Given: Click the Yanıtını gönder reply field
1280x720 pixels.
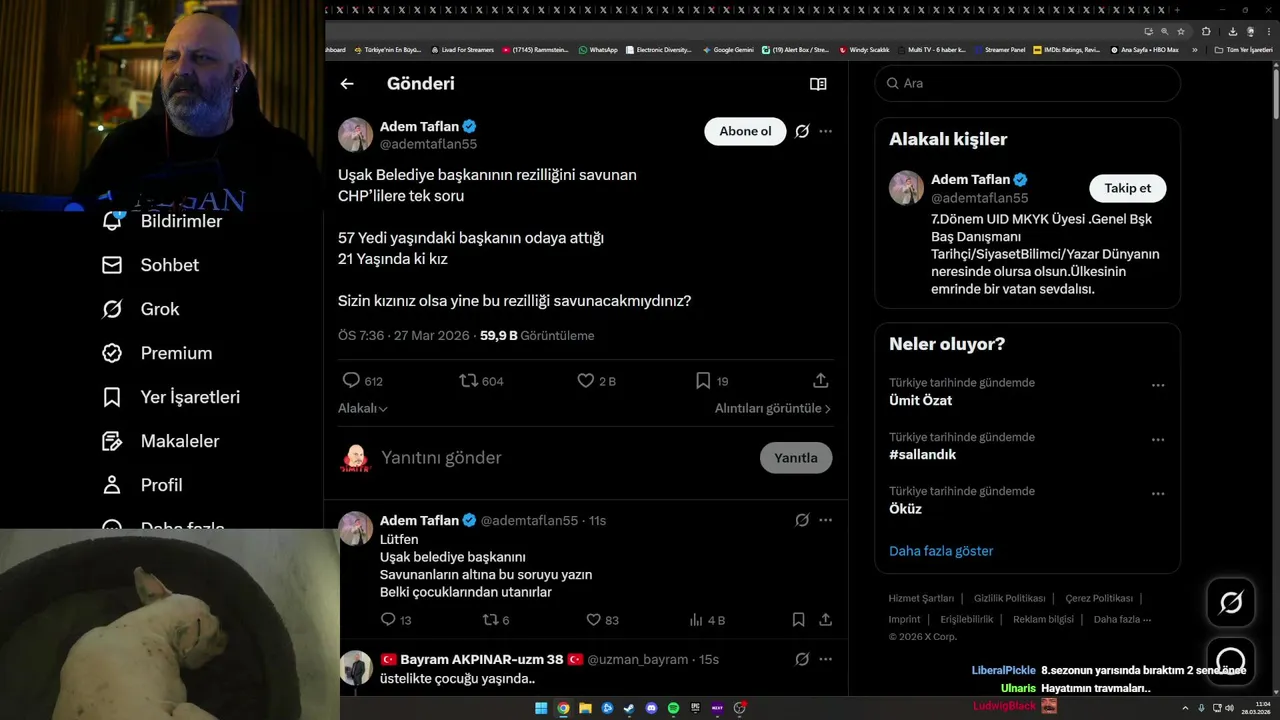Looking at the screenshot, I should [565, 458].
